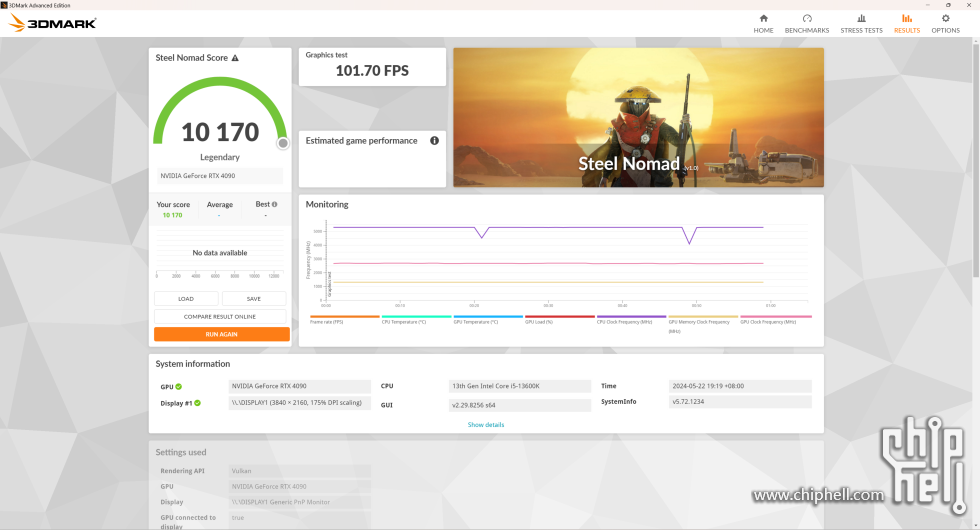Click the Time value 2024-05-22 19:19

click(x=740, y=386)
